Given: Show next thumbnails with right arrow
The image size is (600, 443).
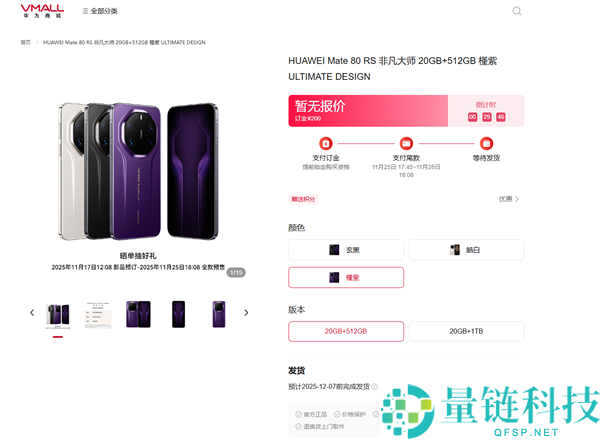Looking at the screenshot, I should pyautogui.click(x=246, y=313).
